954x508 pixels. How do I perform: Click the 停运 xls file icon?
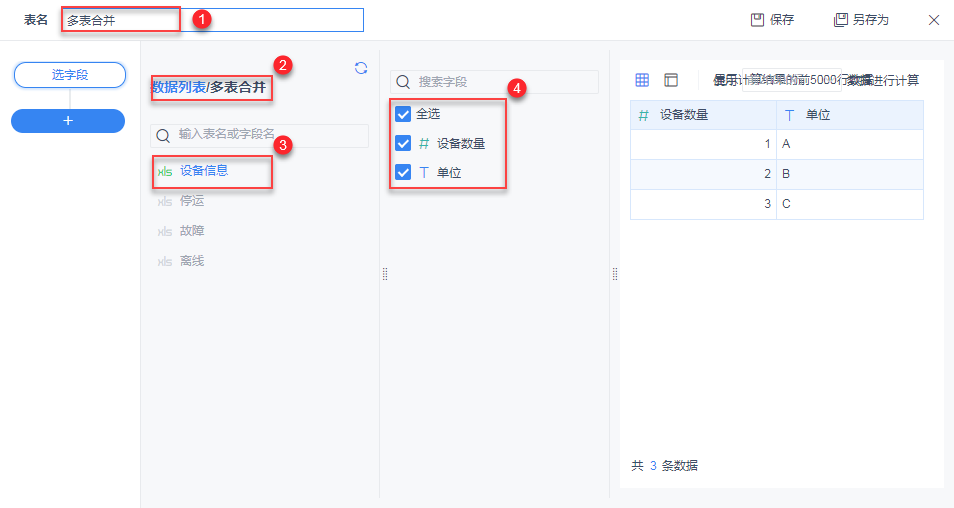click(x=165, y=201)
